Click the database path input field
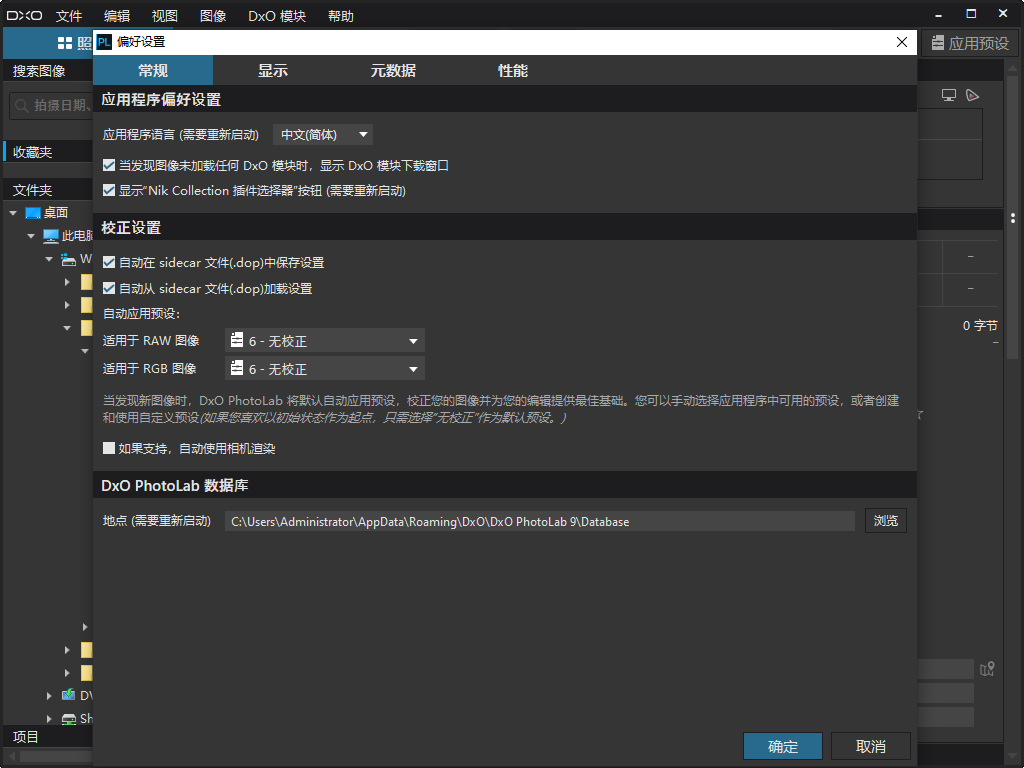This screenshot has width=1024, height=768. click(x=540, y=520)
